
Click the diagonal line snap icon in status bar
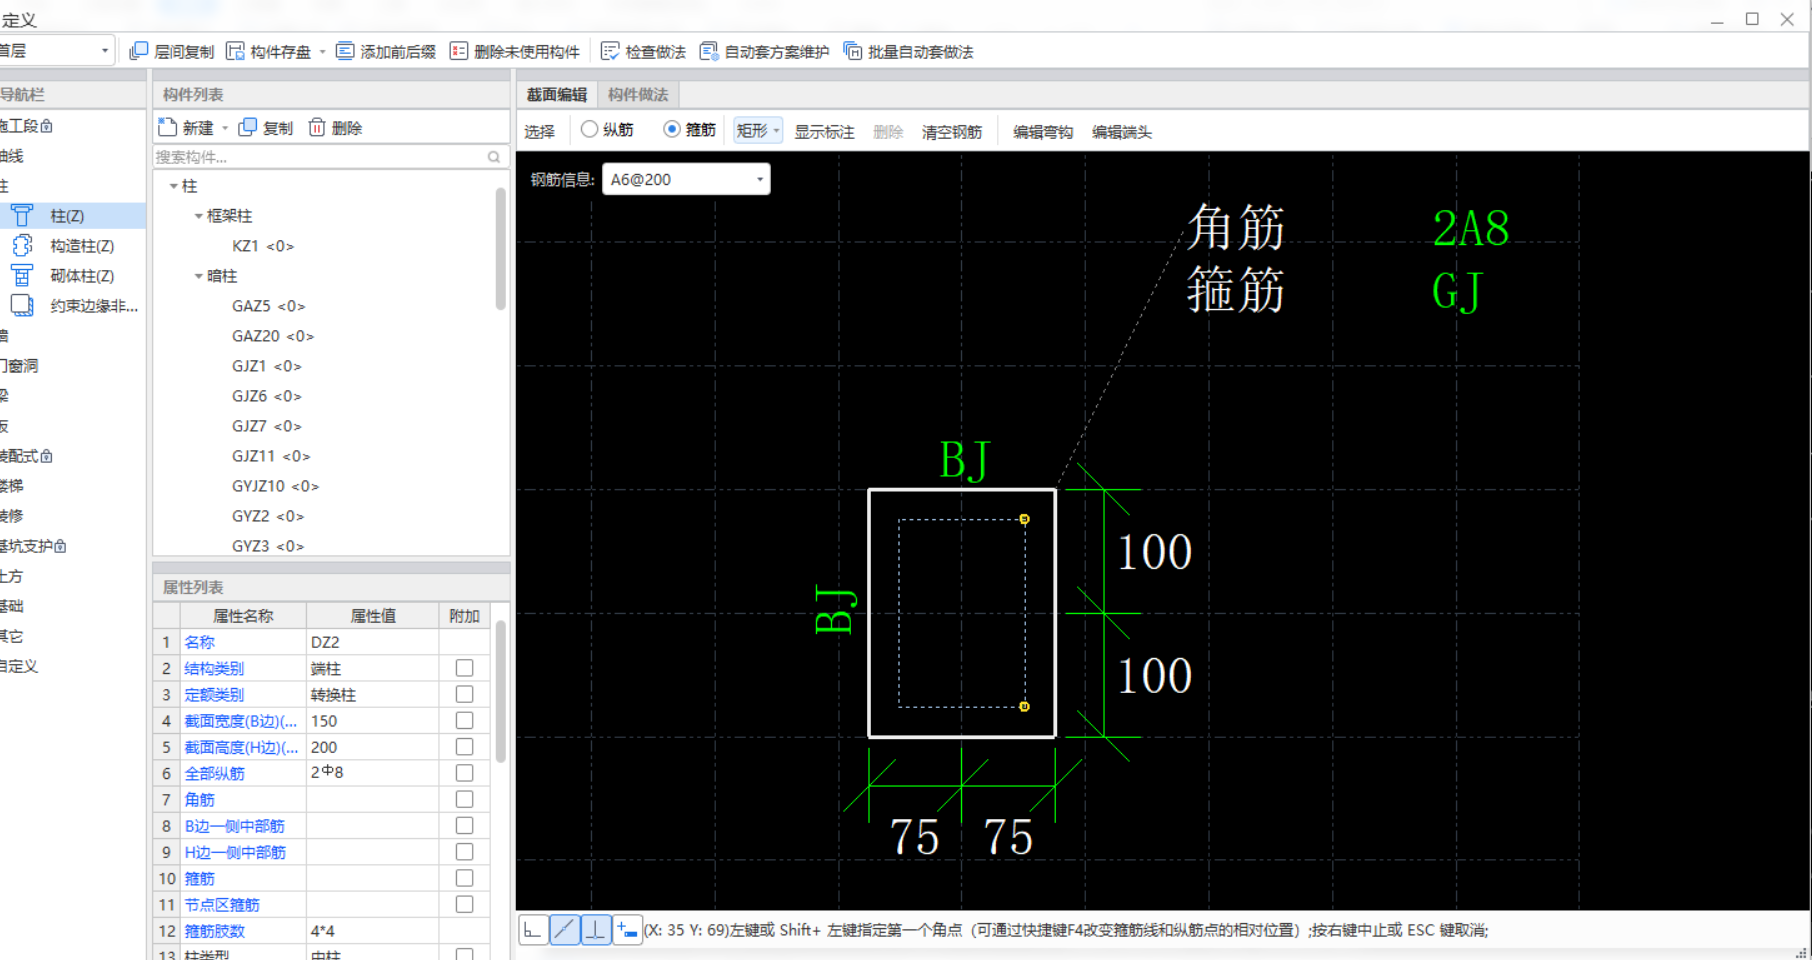coord(564,930)
